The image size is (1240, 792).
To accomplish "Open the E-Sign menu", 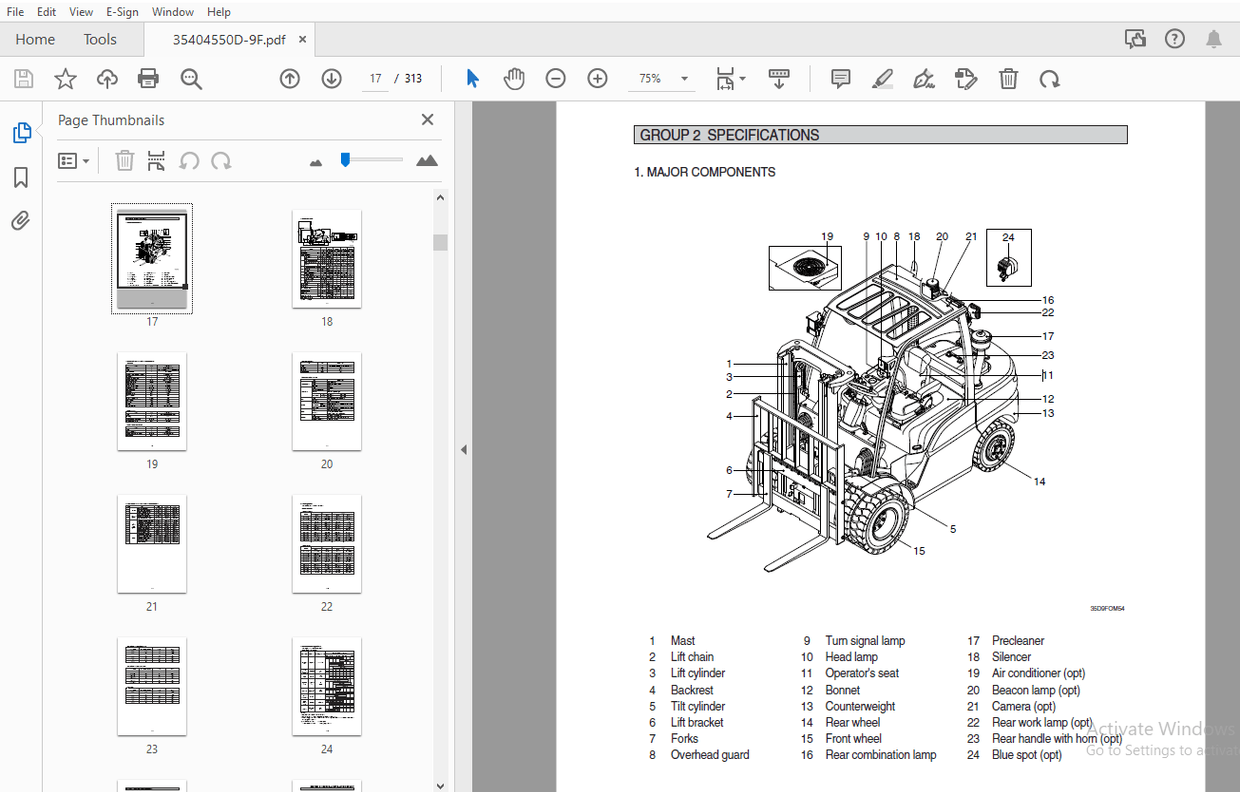I will (122, 11).
